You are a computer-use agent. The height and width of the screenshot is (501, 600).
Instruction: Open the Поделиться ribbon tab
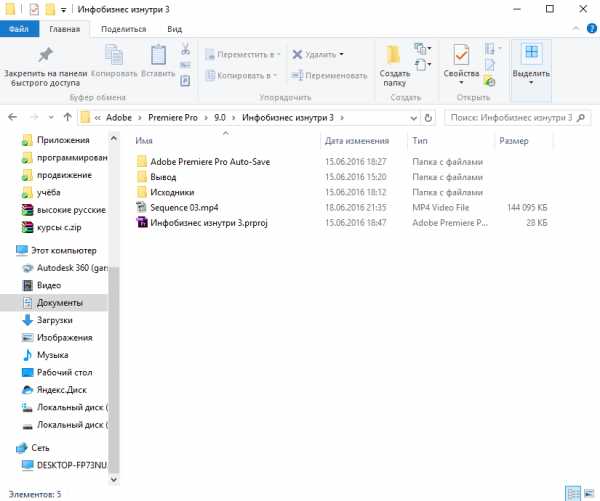[123, 30]
